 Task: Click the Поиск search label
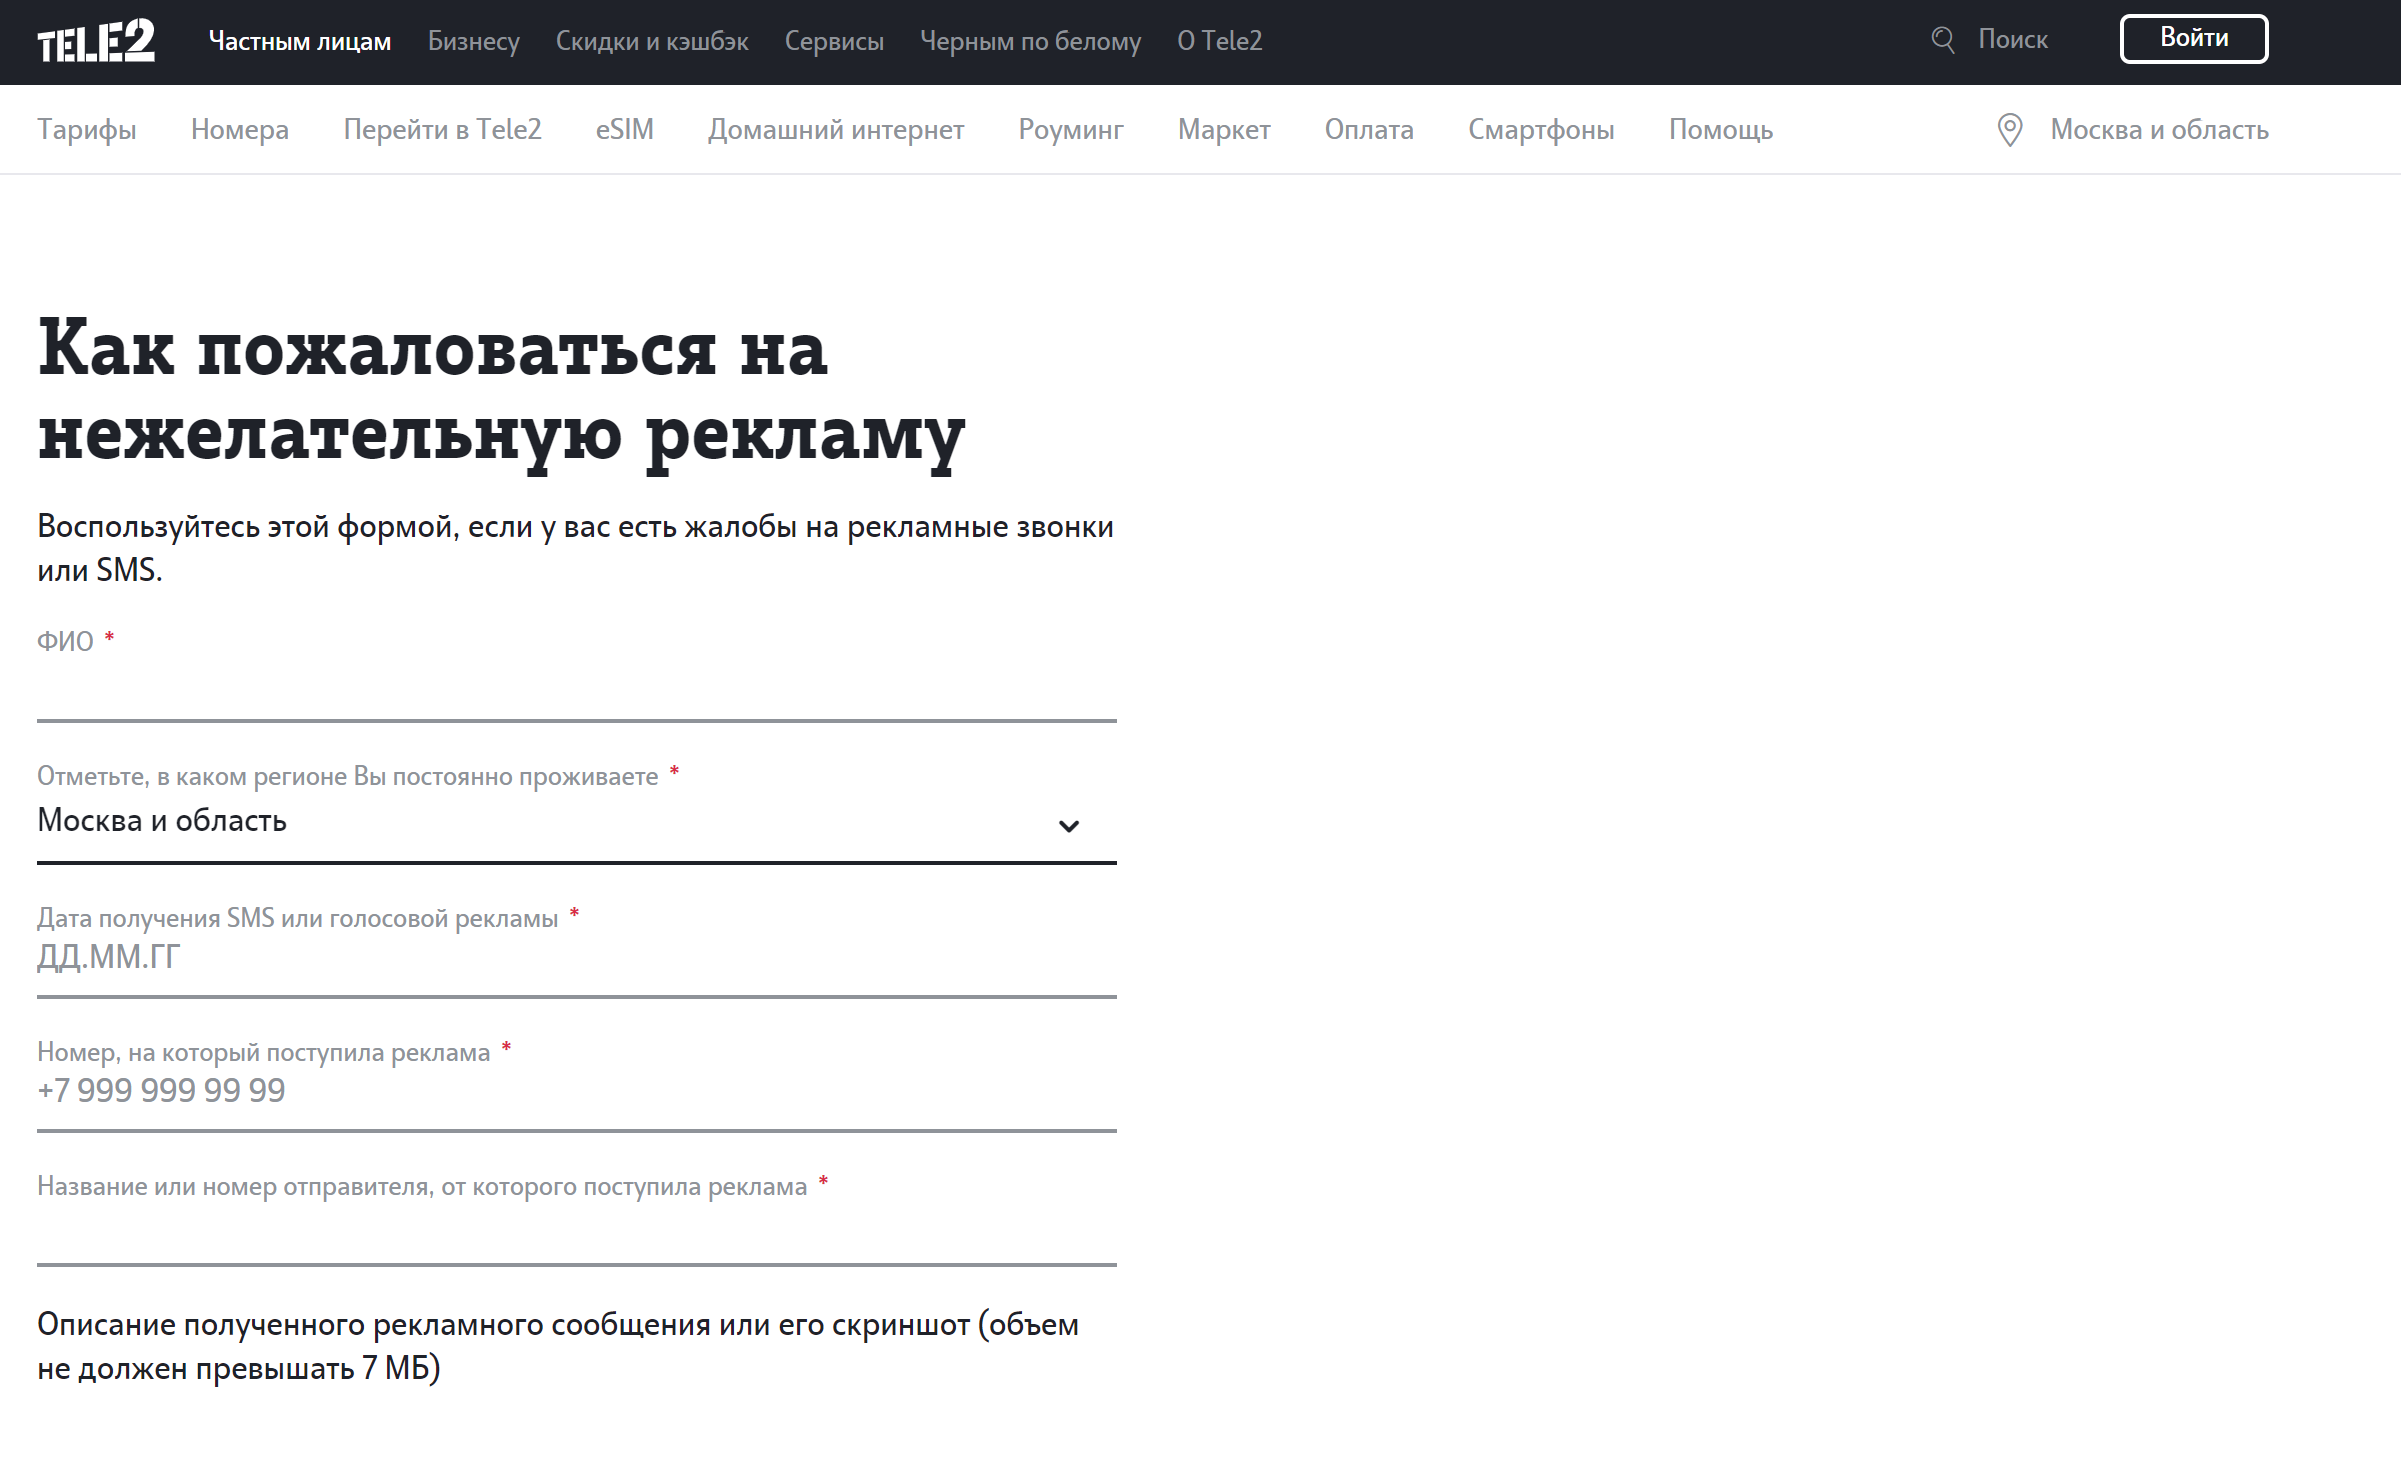coord(2012,40)
